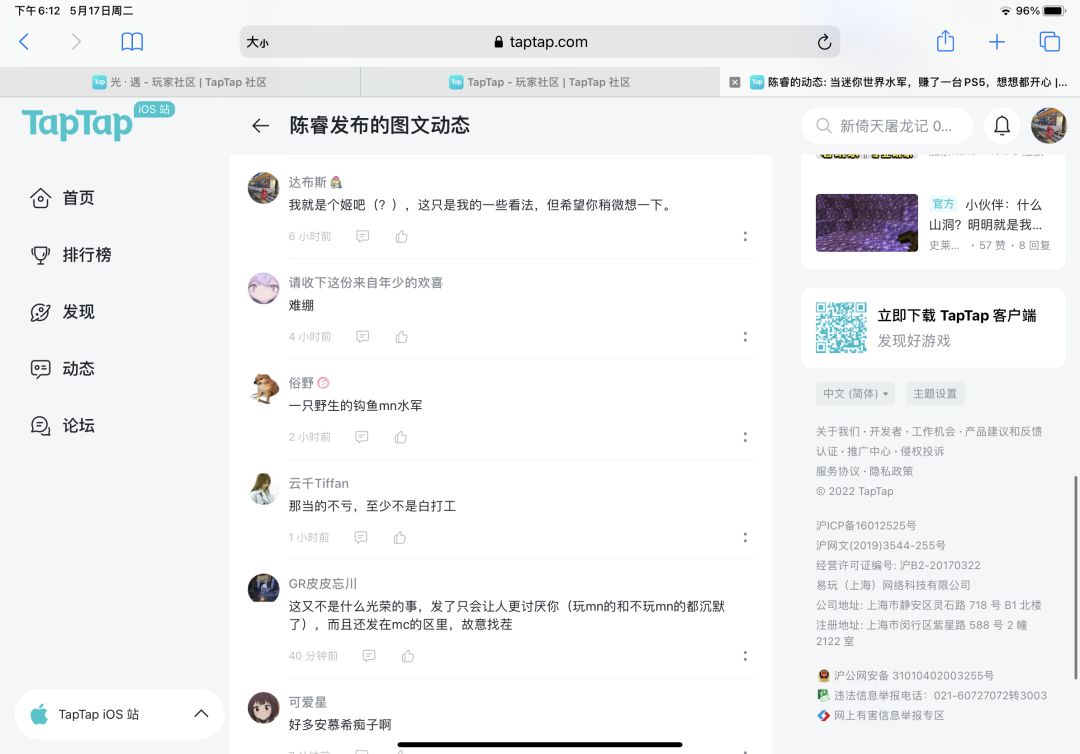
Task: Add a new Safari tab
Action: [997, 42]
